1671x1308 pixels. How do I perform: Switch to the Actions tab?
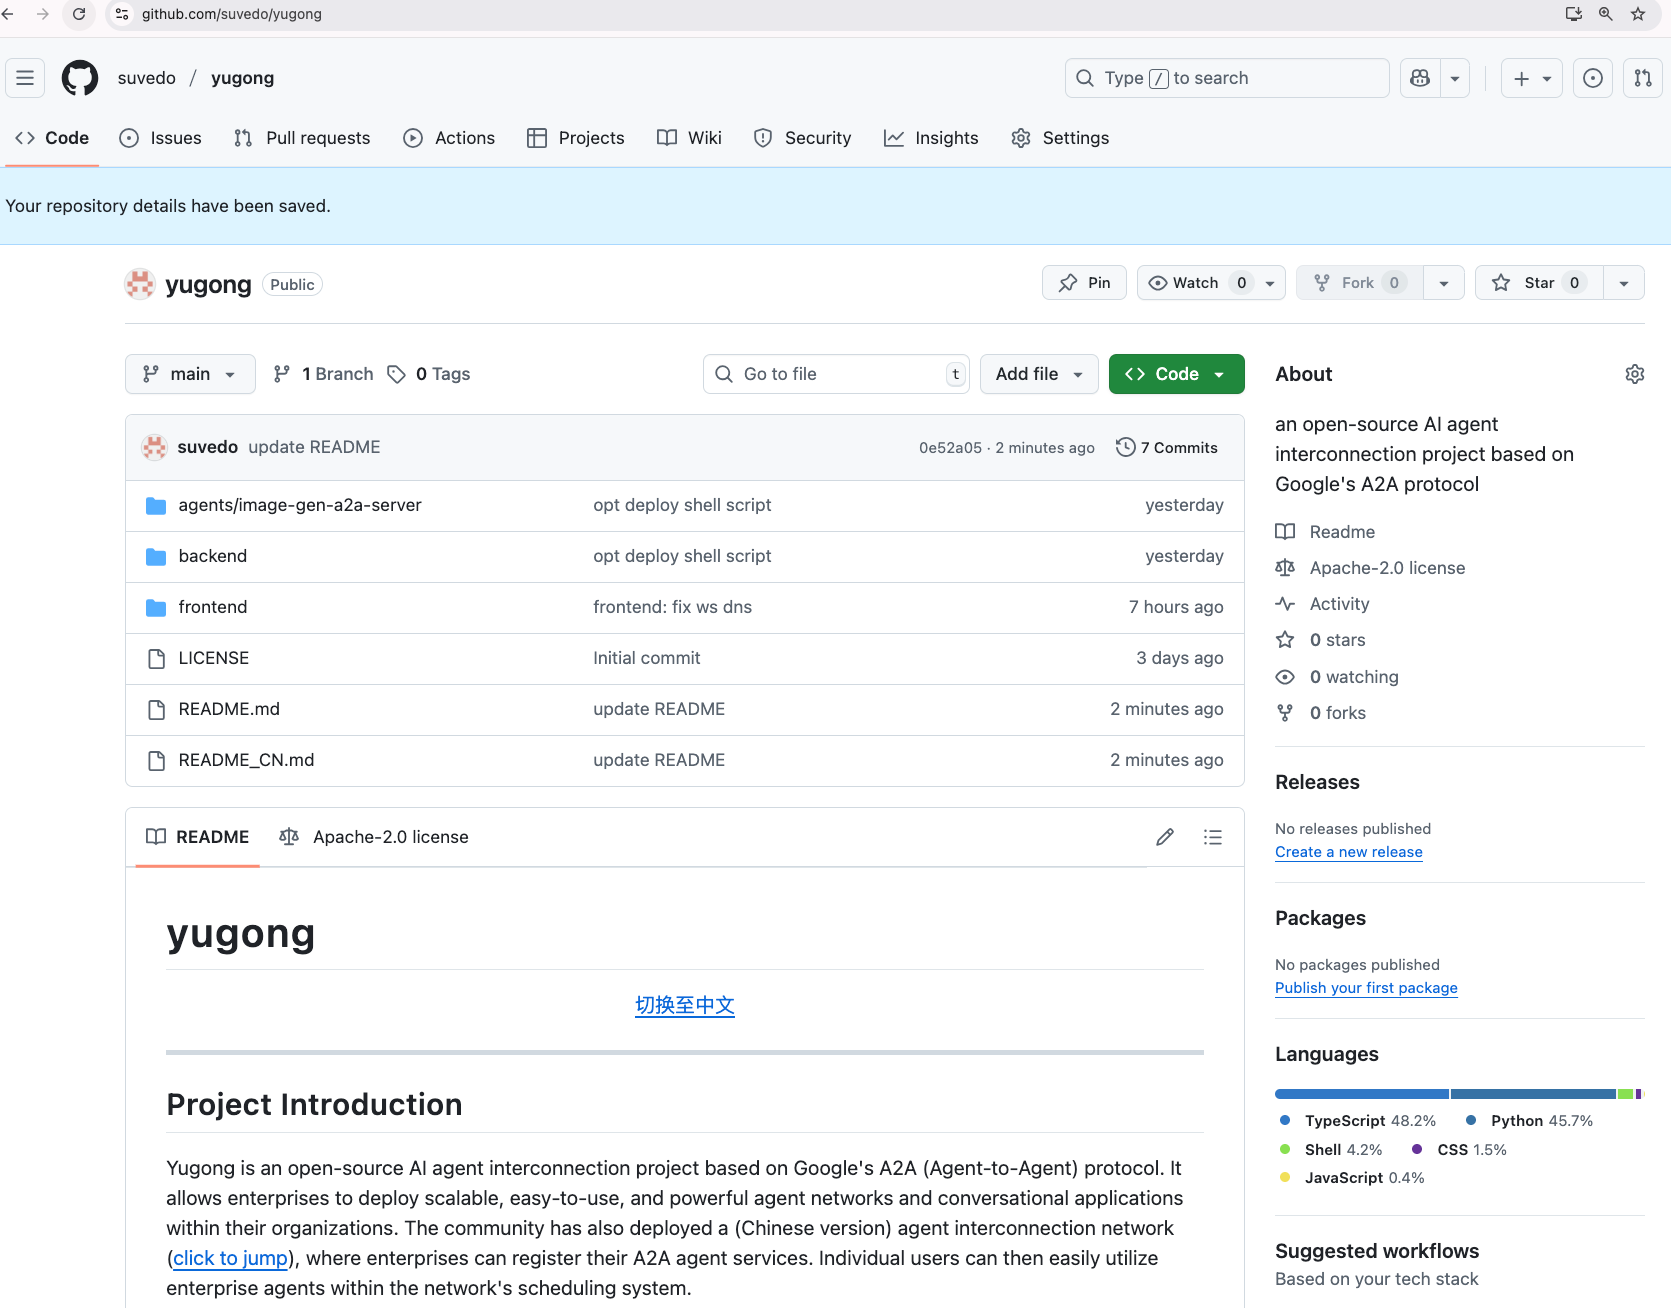[x=449, y=138]
